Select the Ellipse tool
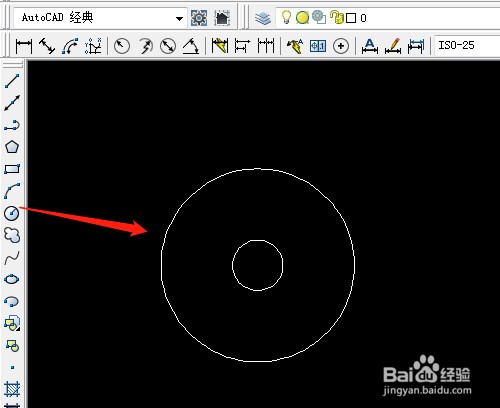 coord(12,279)
